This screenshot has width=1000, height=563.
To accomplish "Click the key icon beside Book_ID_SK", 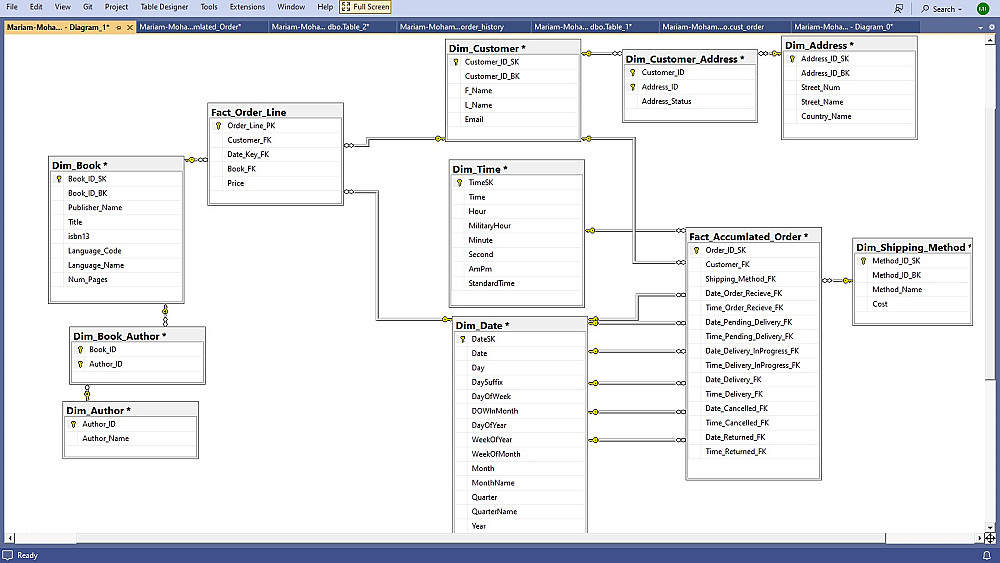I will click(x=59, y=179).
